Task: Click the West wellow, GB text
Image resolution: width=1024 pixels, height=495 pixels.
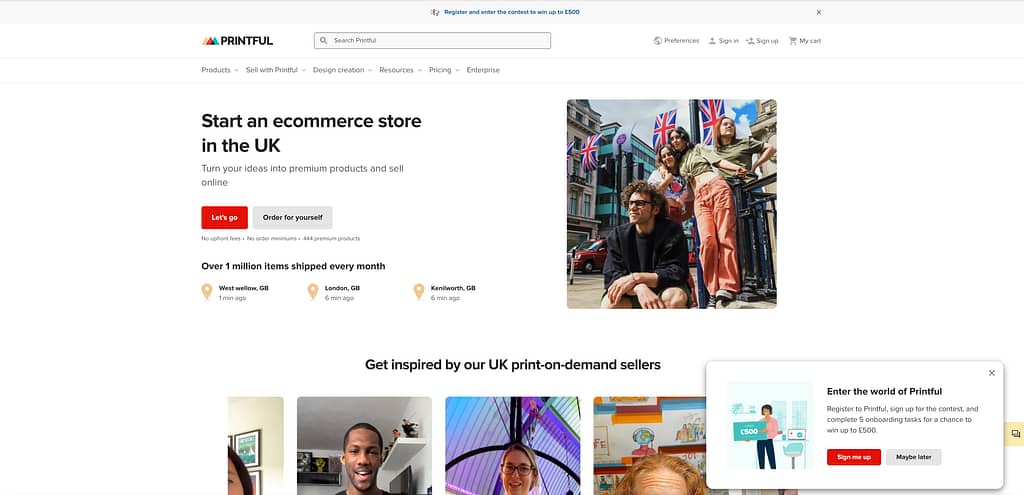Action: (x=244, y=288)
